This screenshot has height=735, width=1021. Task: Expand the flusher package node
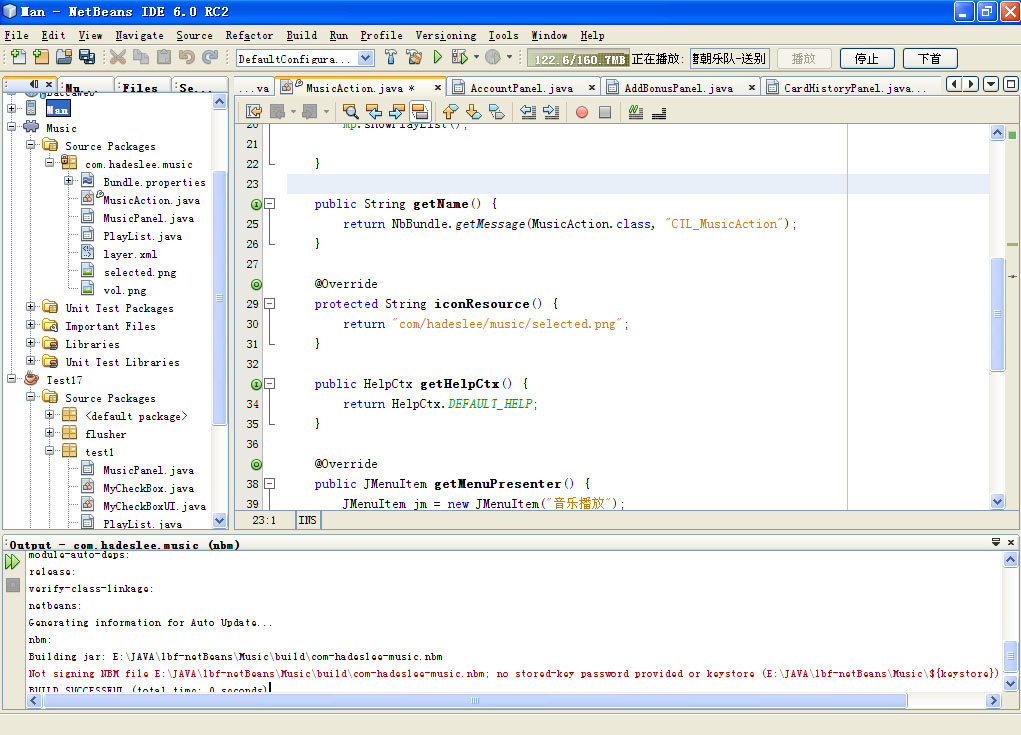pos(49,432)
